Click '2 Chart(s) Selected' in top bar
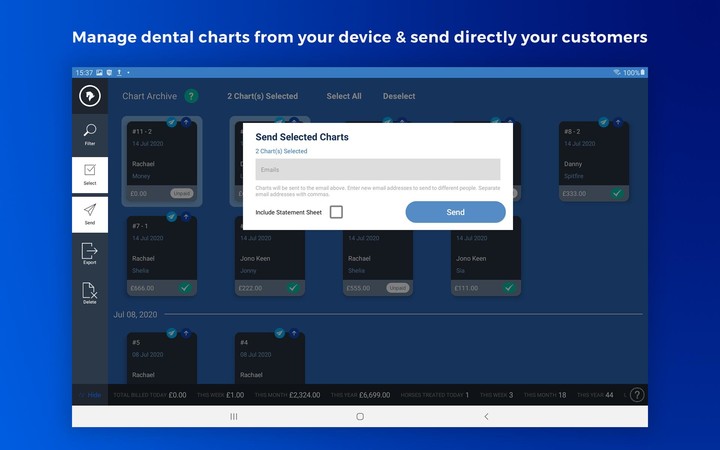This screenshot has width=720, height=450. [263, 96]
